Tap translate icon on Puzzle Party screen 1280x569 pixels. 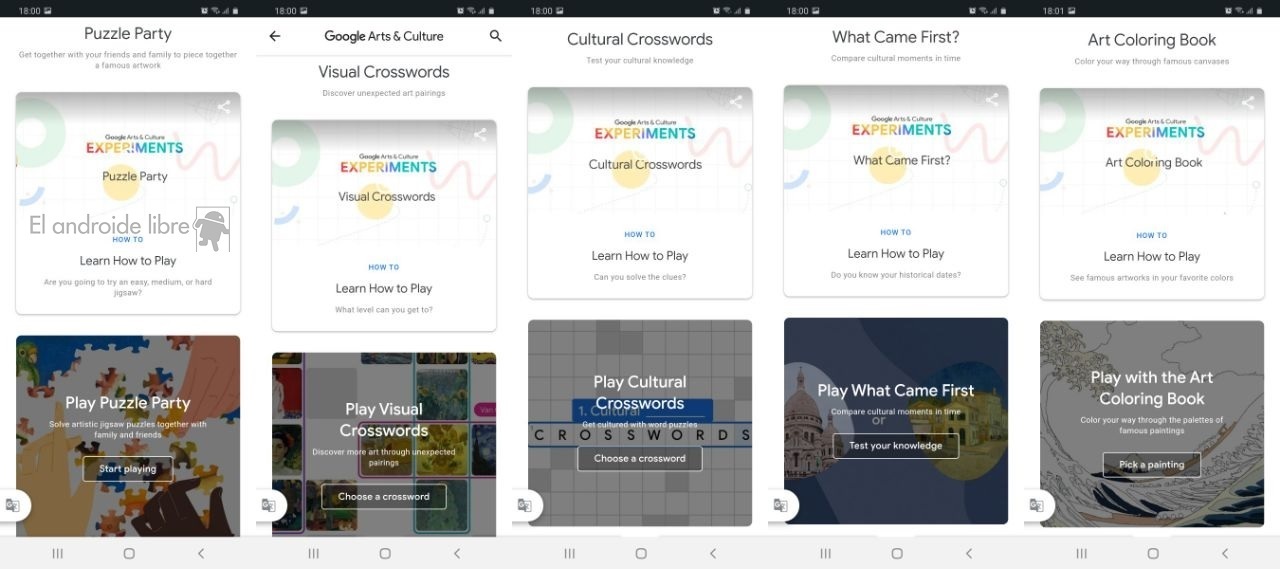[x=13, y=505]
